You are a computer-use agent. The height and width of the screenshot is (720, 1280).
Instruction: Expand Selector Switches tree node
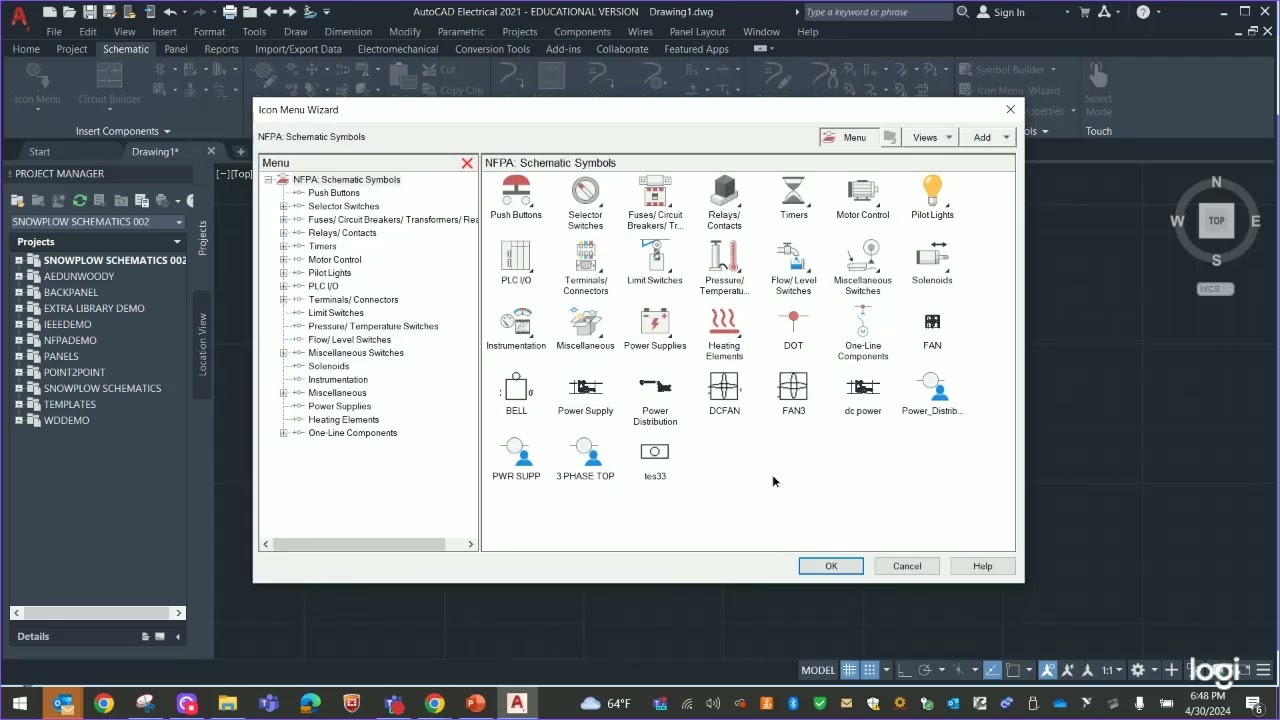[283, 207]
